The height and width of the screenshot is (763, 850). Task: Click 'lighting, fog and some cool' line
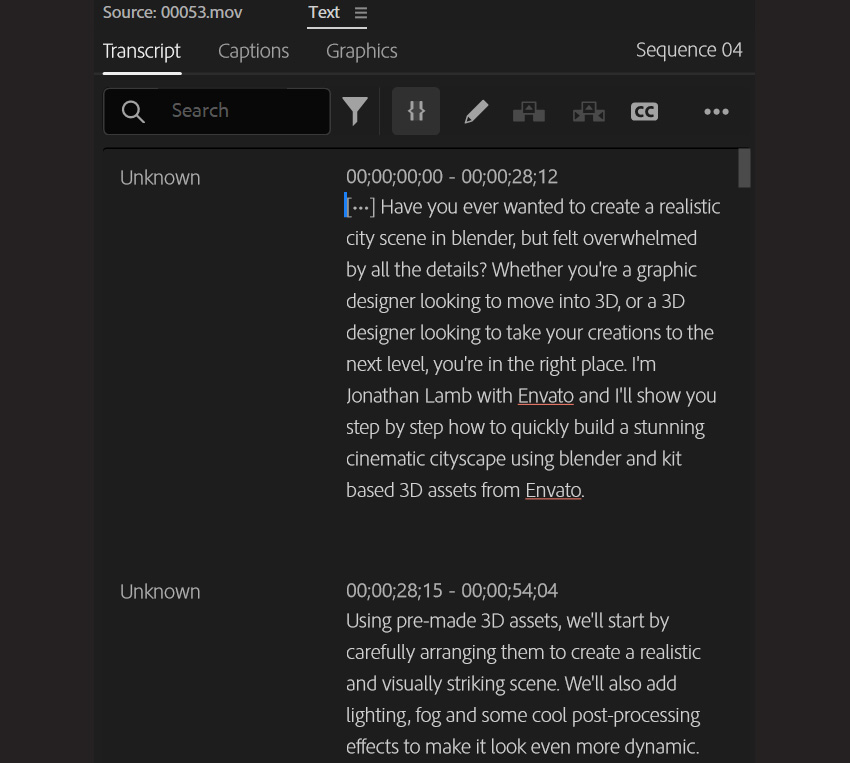point(456,716)
